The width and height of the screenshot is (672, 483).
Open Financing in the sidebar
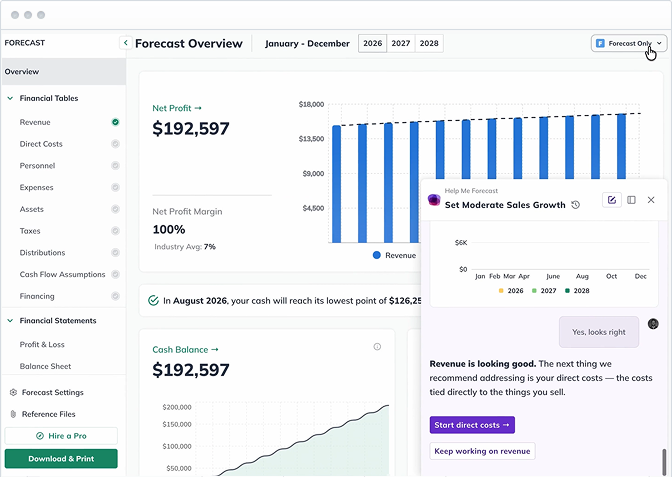(37, 296)
